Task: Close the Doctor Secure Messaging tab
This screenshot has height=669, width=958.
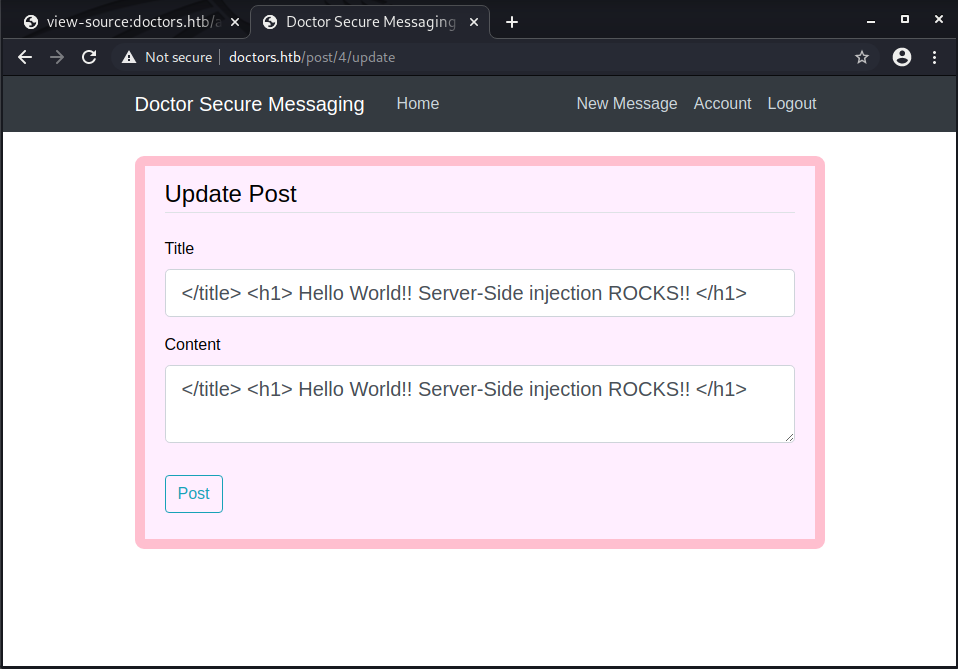Action: [x=473, y=22]
